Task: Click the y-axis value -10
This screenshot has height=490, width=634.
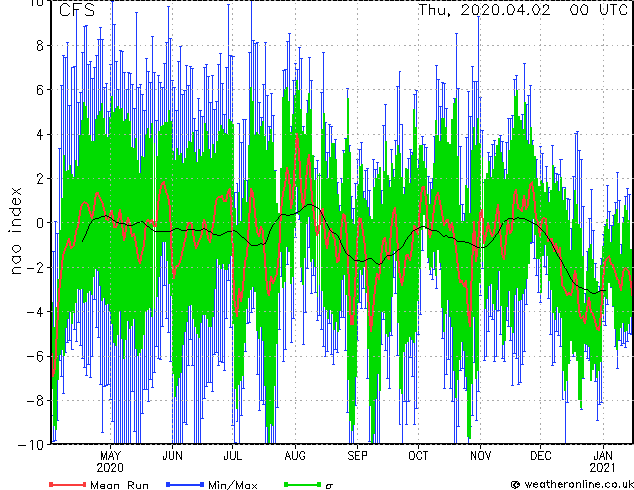Action: tap(31, 445)
